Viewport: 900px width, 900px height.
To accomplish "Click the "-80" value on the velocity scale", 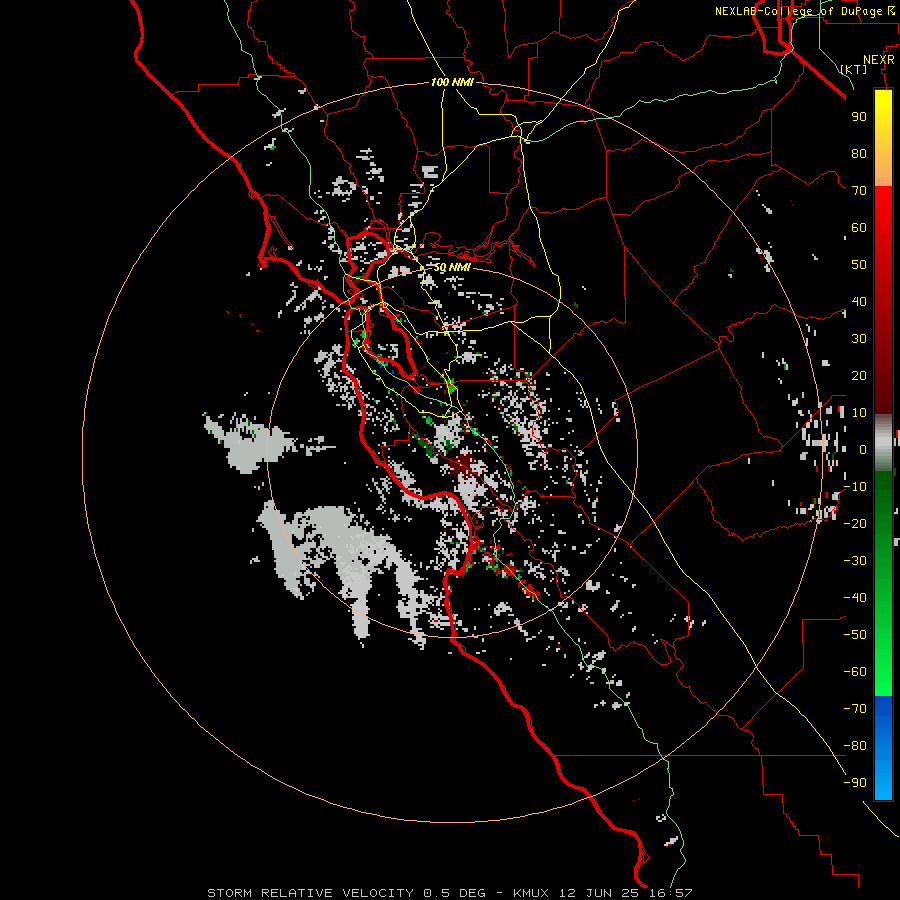I will [855, 746].
